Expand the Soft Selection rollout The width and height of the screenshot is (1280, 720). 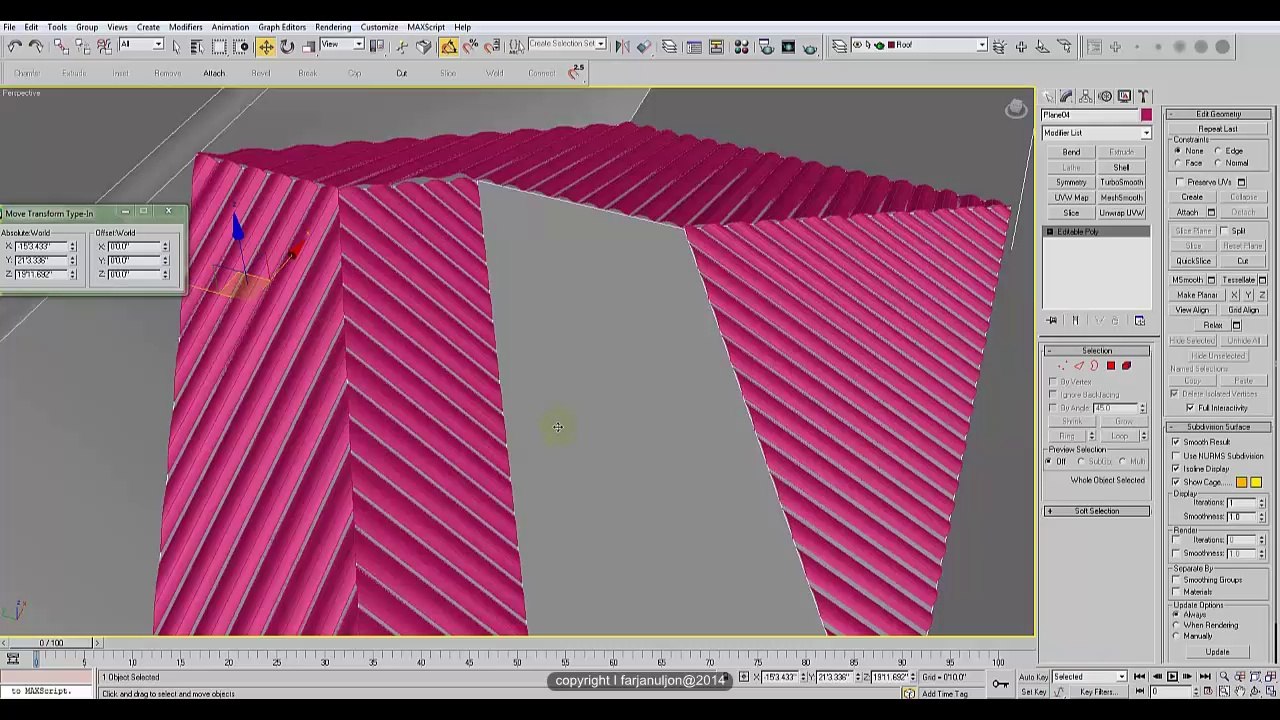click(1097, 511)
